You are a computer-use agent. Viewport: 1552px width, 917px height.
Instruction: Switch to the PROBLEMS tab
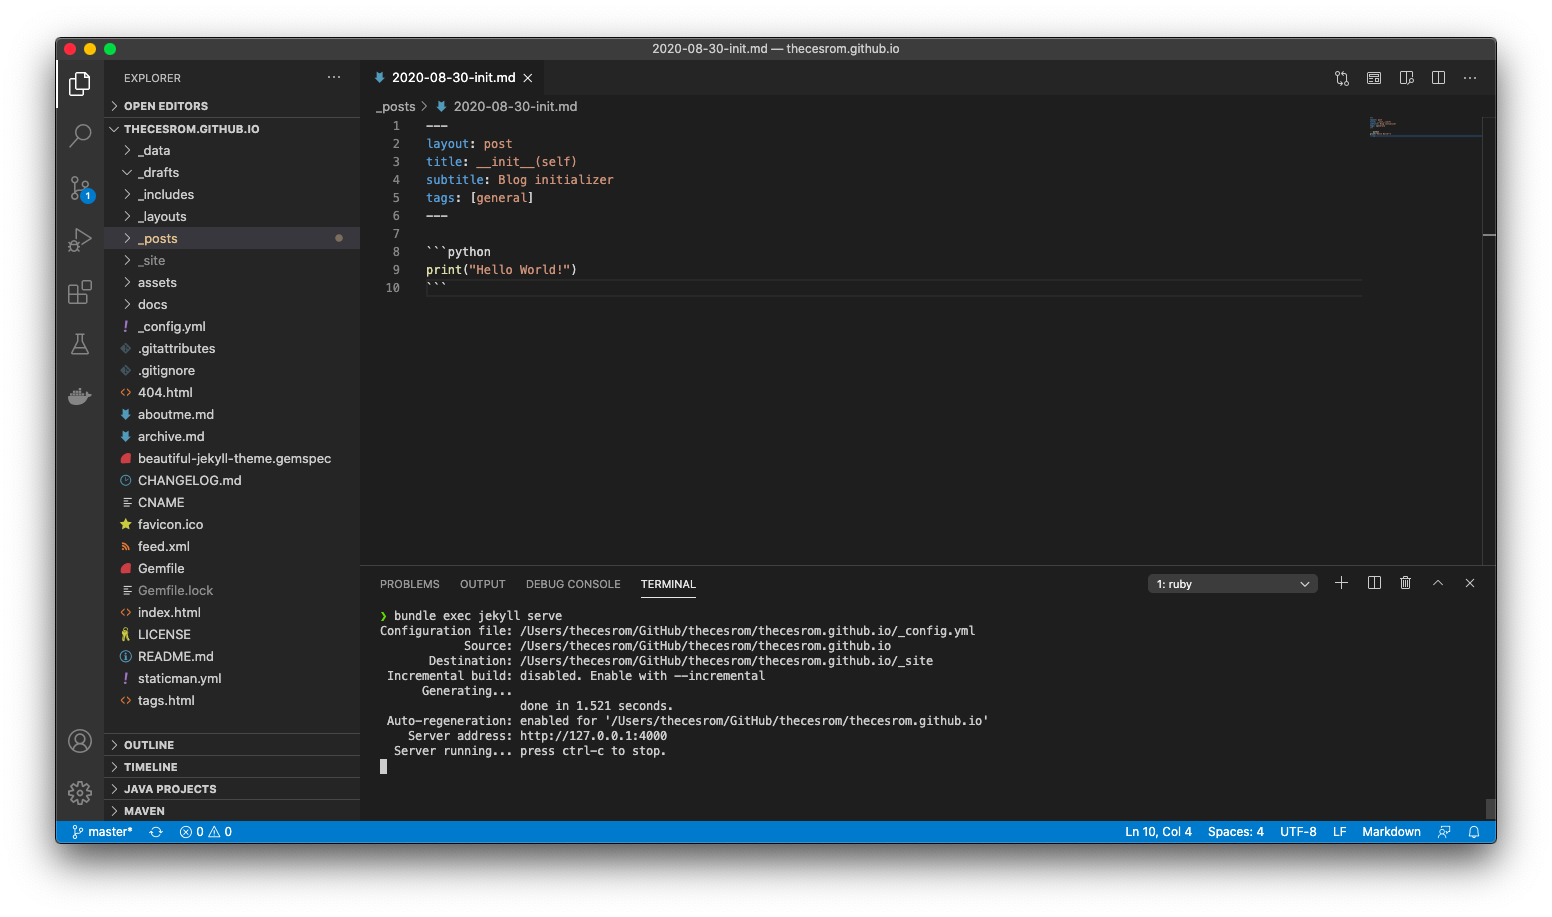(x=410, y=584)
